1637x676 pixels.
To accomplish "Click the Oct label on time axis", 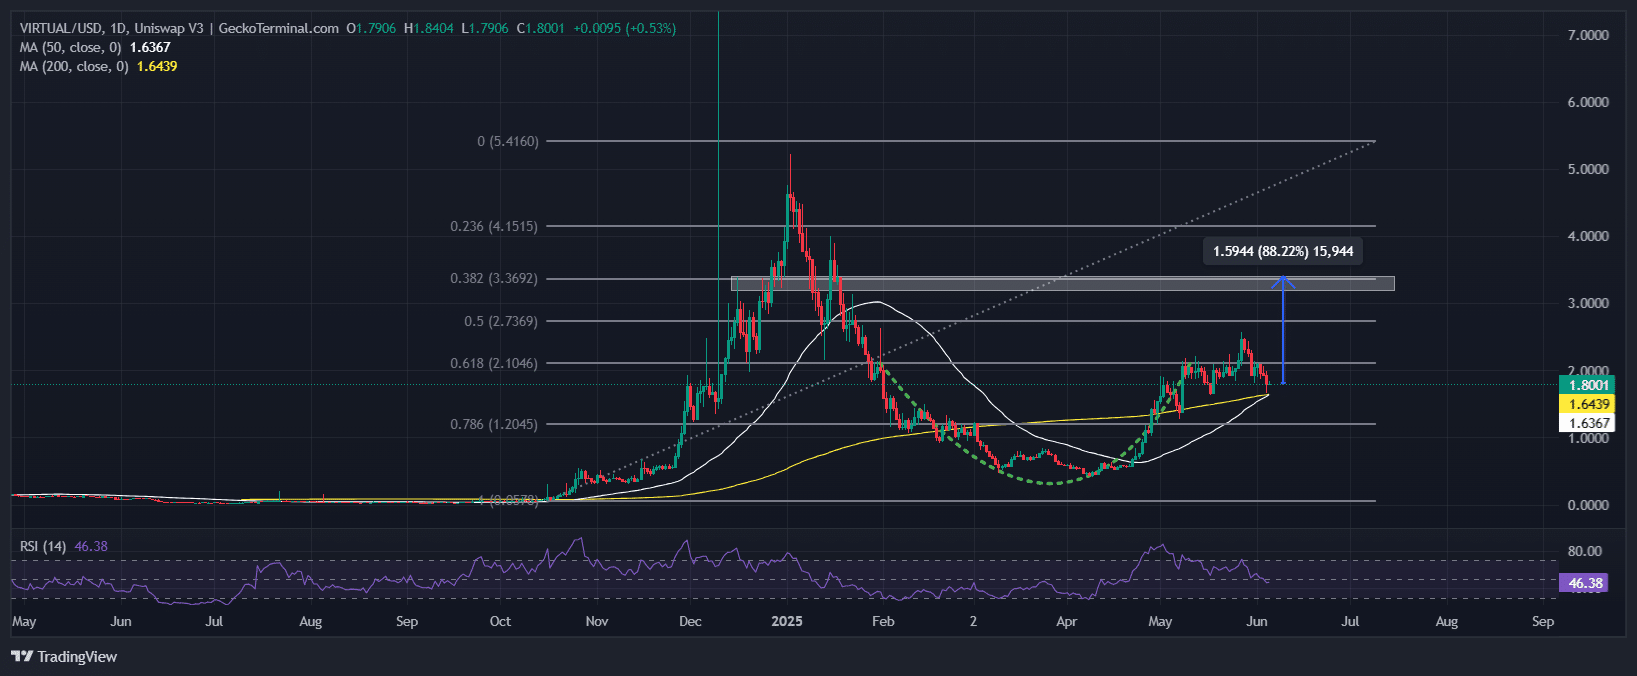I will pyautogui.click(x=500, y=621).
